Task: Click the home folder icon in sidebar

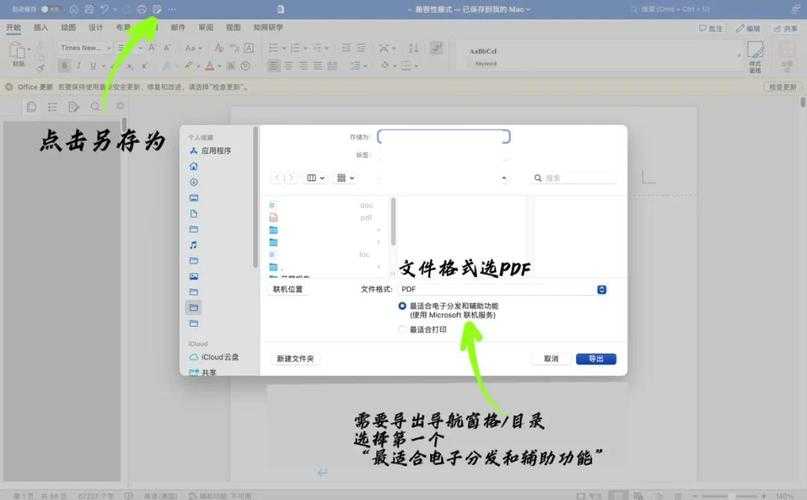Action: point(193,167)
